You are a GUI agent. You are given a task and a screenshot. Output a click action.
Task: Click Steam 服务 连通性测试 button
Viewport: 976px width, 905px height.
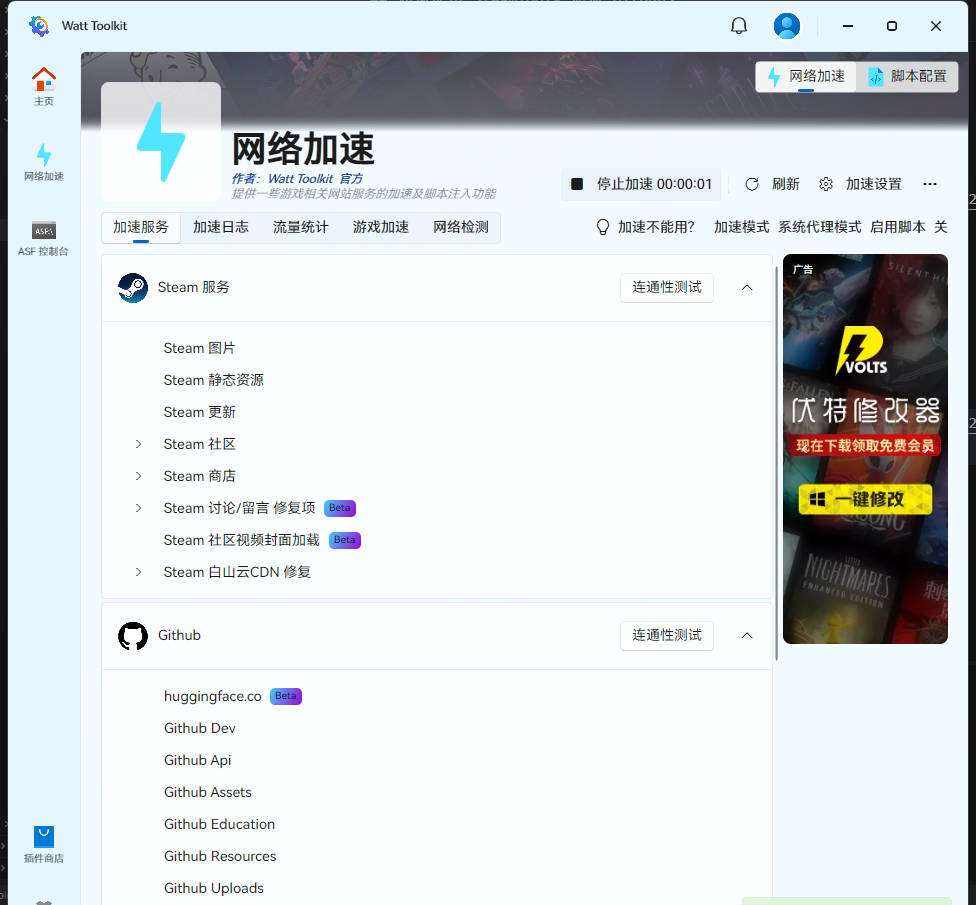(x=667, y=288)
